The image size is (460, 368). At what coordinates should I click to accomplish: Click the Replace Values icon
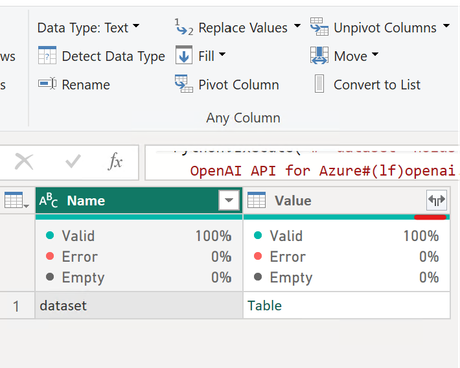click(x=184, y=27)
